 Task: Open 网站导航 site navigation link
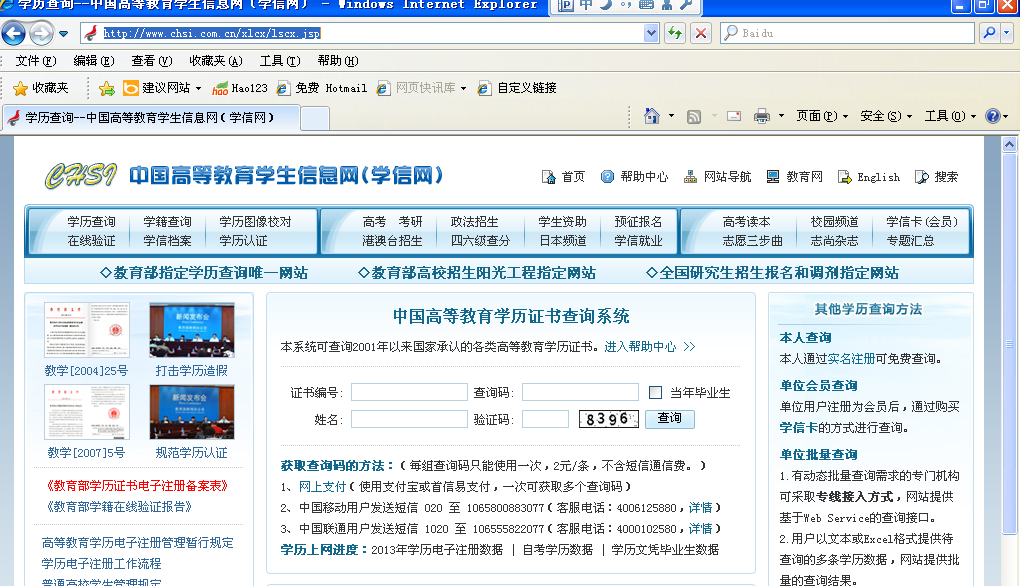pyautogui.click(x=717, y=177)
